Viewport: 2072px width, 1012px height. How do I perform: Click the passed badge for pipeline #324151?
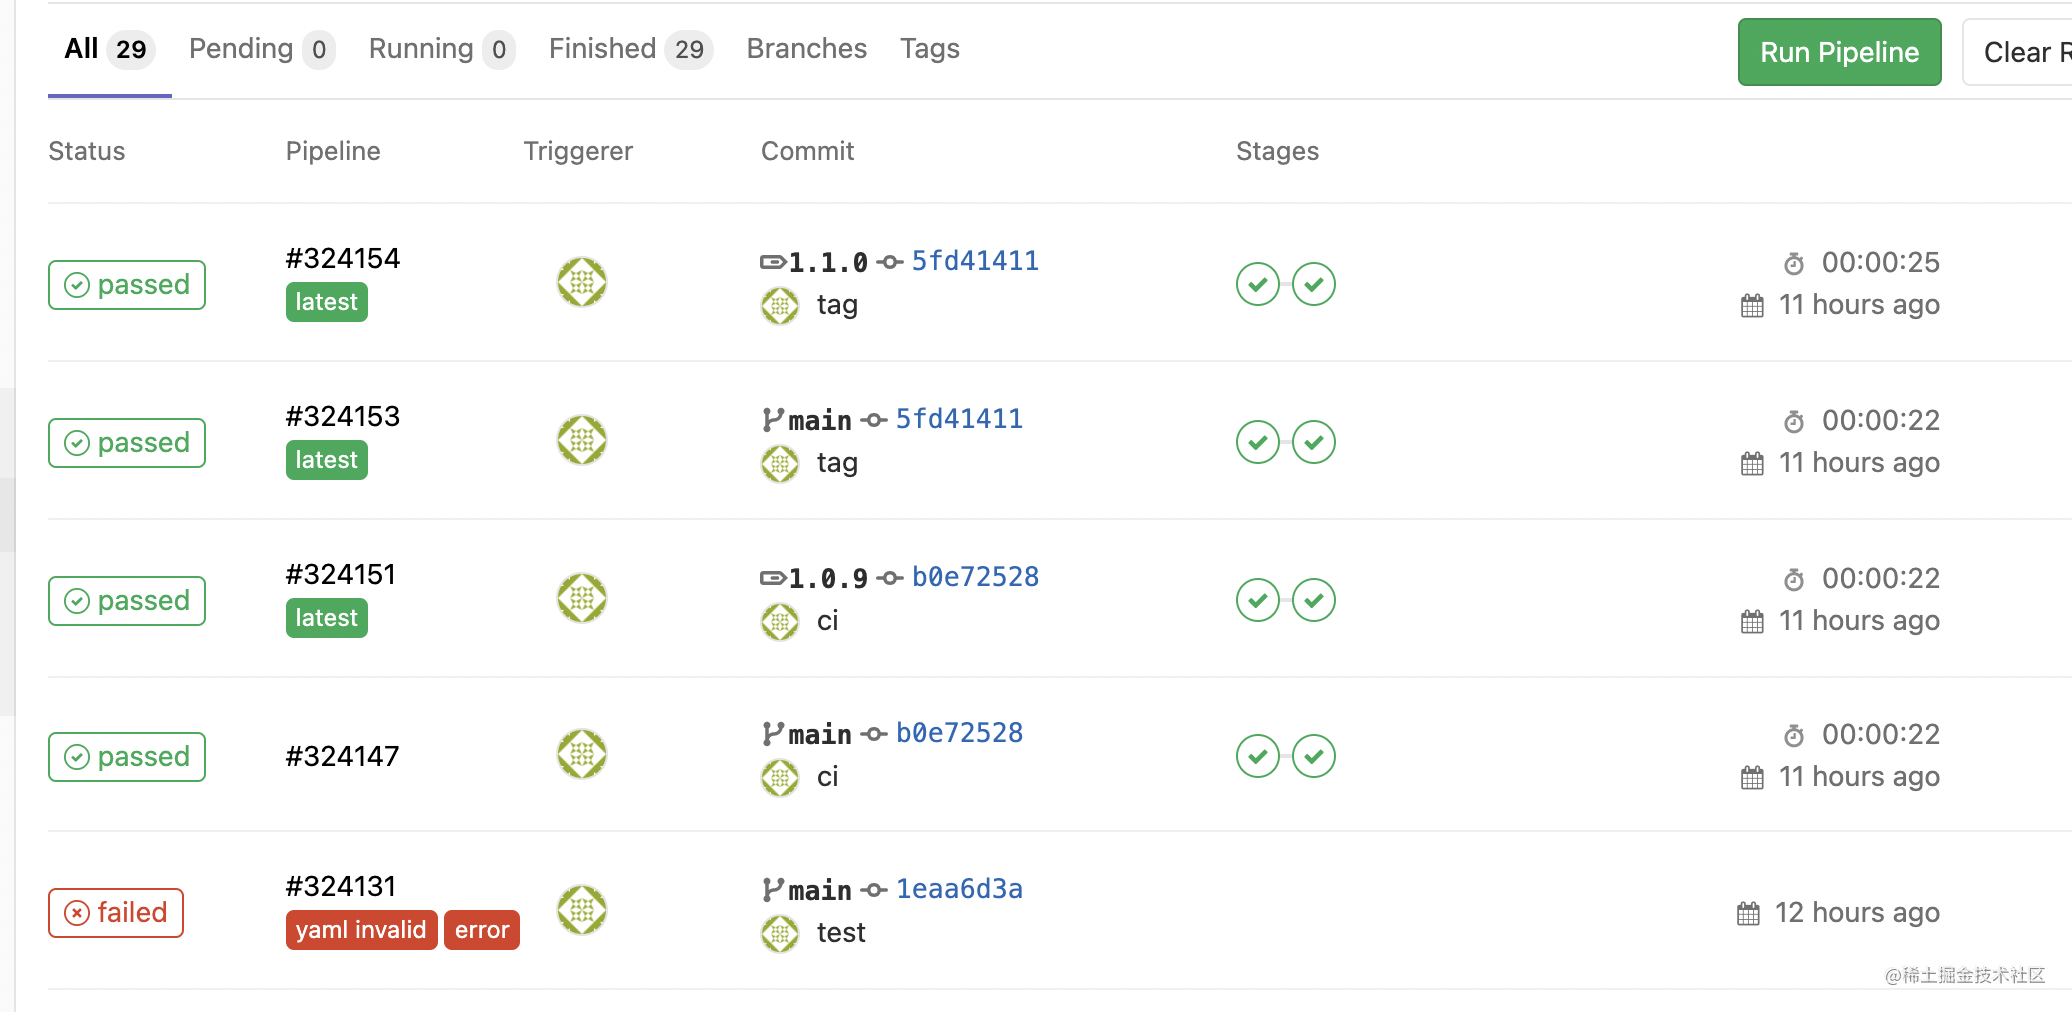pos(126,600)
